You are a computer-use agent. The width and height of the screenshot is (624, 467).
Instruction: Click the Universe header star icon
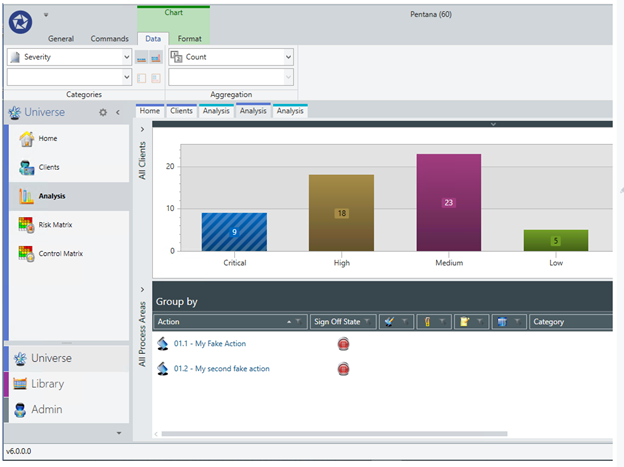tap(15, 113)
